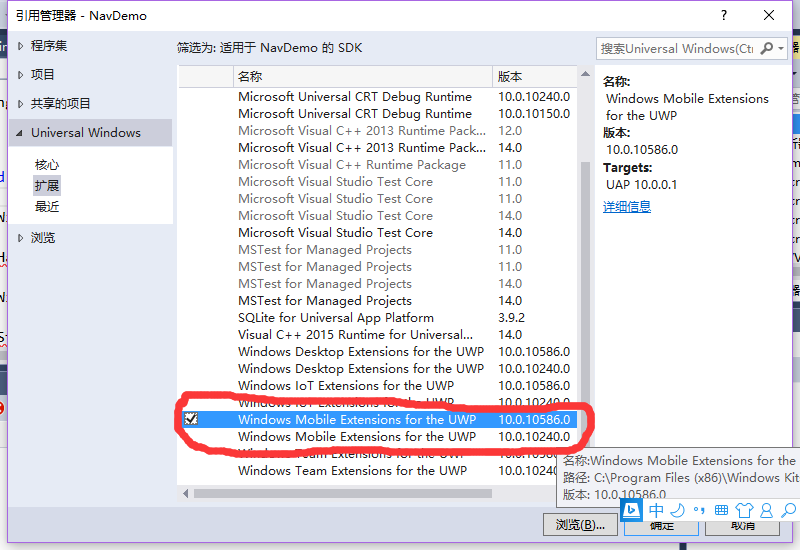The image size is (800, 550).
Task: Select Visual C++ 2015 Runtime for Universal row
Action: (378, 335)
